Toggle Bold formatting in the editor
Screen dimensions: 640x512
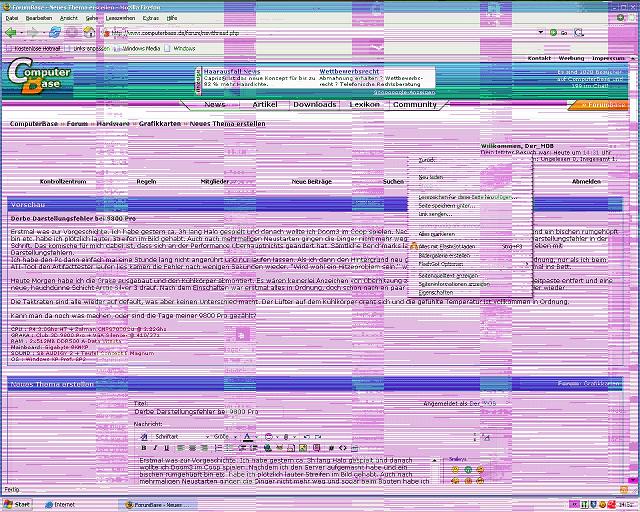coord(144,448)
